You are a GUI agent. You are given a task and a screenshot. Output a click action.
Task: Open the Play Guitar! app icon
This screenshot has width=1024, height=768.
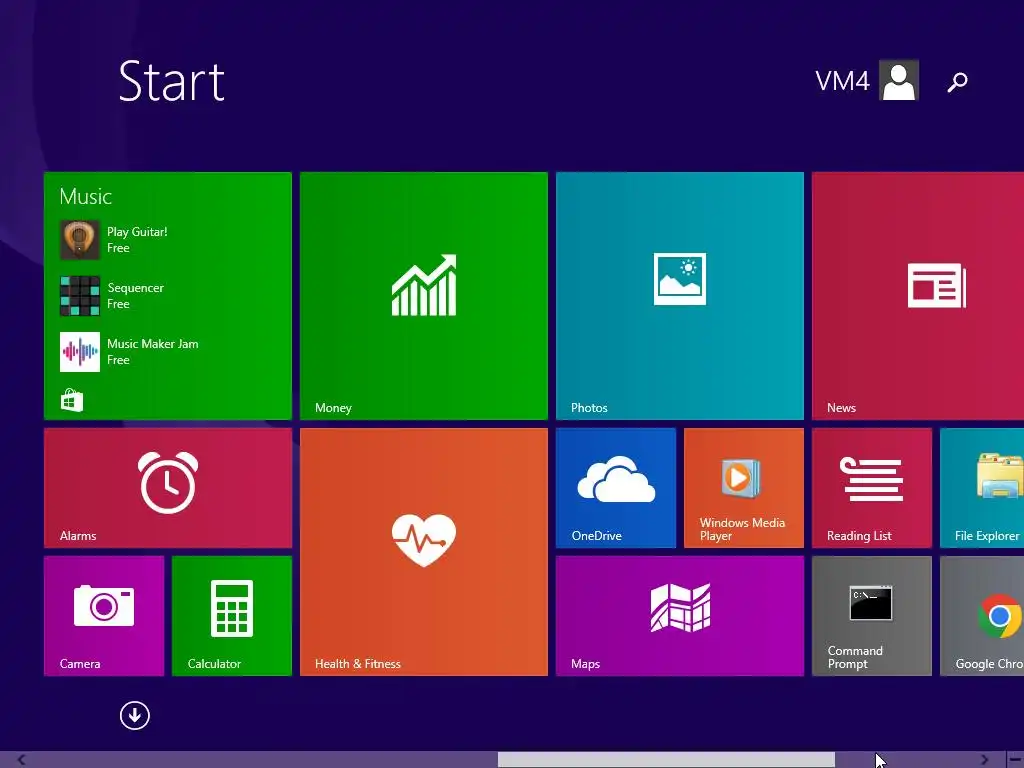pyautogui.click(x=80, y=240)
